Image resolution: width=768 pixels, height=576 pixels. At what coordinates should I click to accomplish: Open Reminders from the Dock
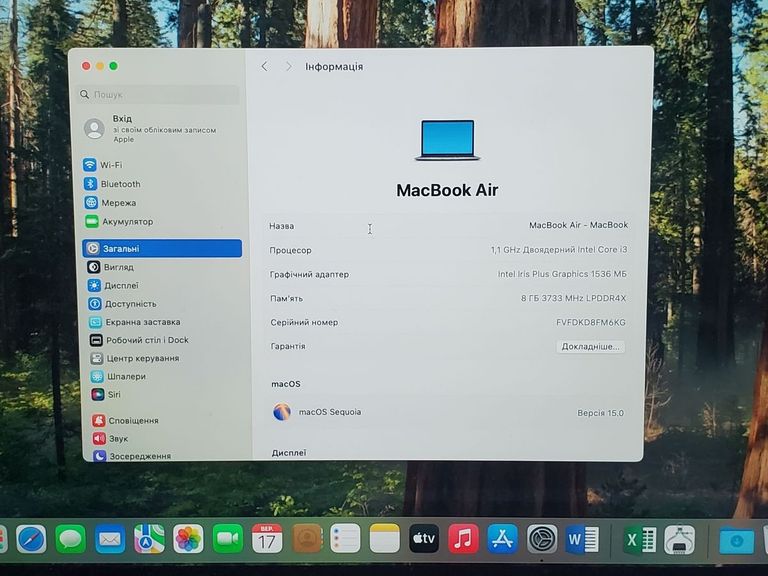[345, 539]
